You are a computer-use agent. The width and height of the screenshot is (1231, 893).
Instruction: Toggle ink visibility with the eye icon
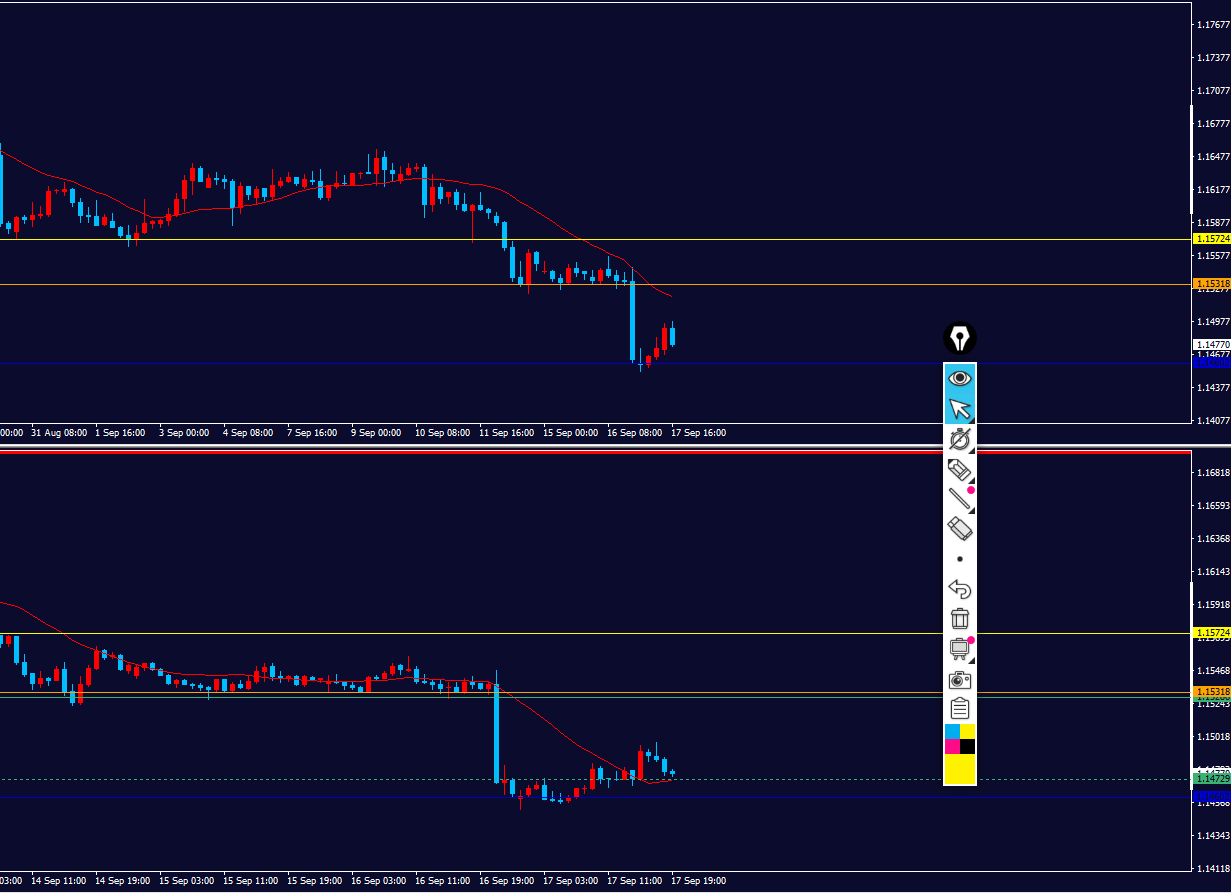tap(960, 378)
